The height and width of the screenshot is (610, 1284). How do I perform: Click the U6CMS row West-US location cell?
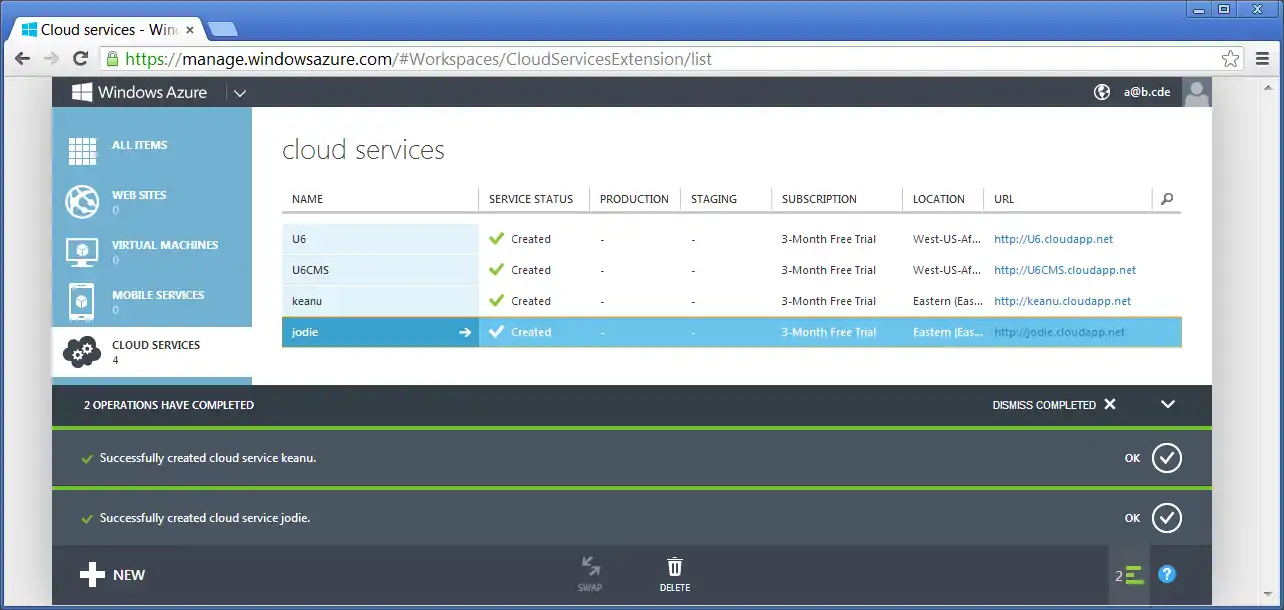coord(947,270)
